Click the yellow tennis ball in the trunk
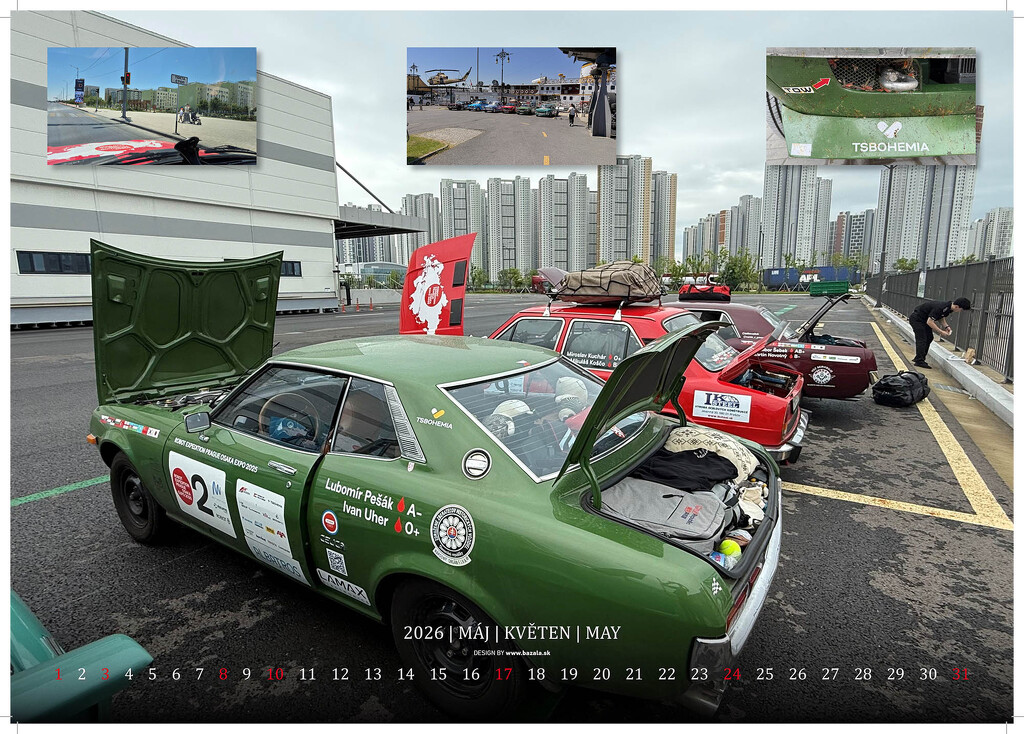This screenshot has width=1024, height=734. coord(730,547)
